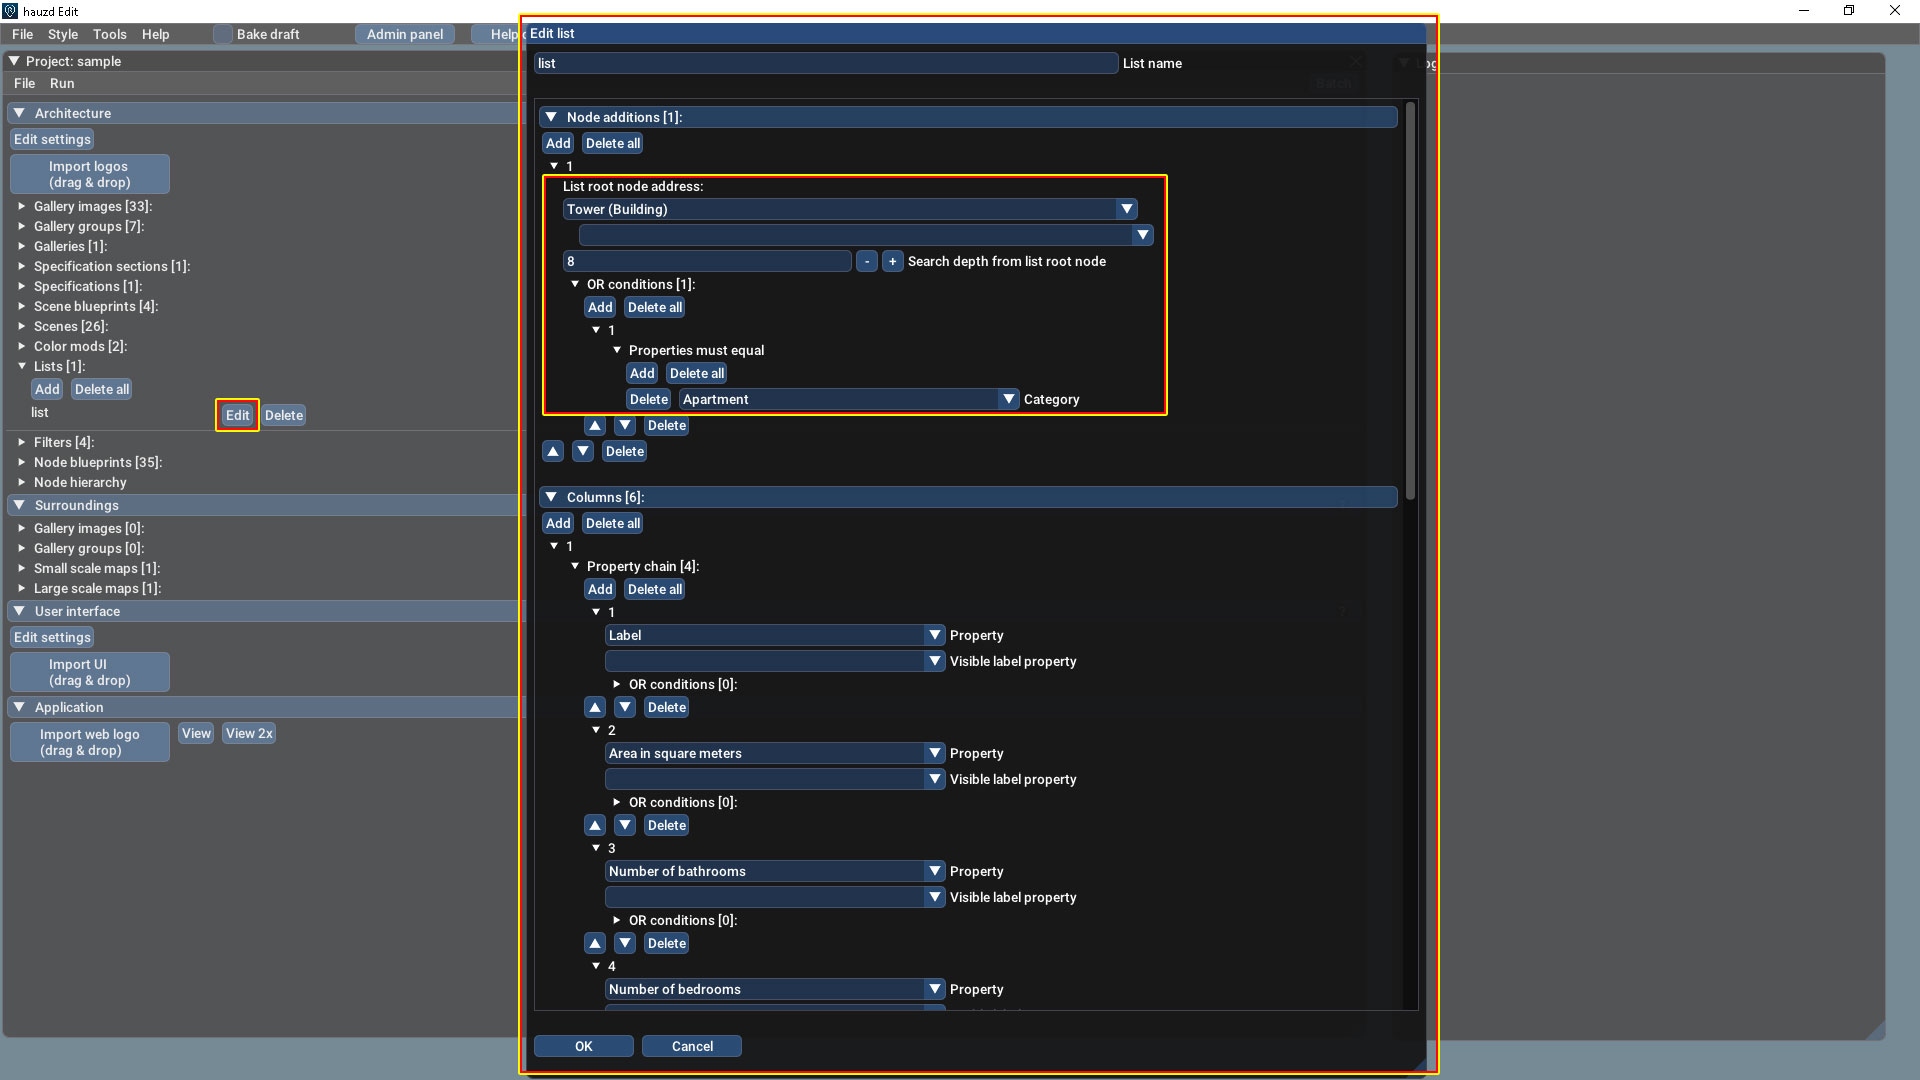Click plus stepper for search depth
Image resolution: width=1920 pixels, height=1080 pixels.
892,261
